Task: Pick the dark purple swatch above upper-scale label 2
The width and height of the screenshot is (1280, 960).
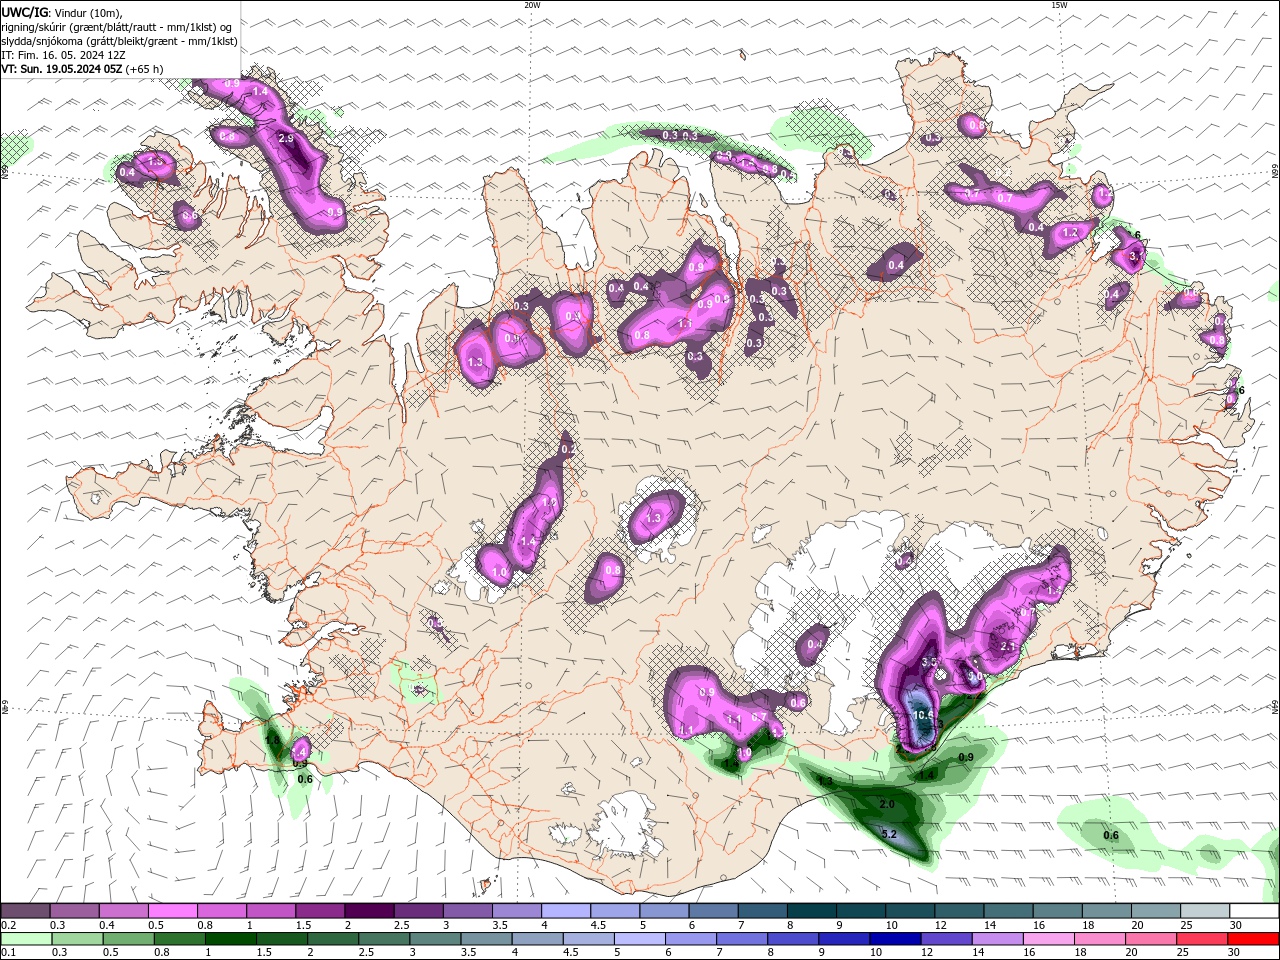Action: [x=369, y=911]
